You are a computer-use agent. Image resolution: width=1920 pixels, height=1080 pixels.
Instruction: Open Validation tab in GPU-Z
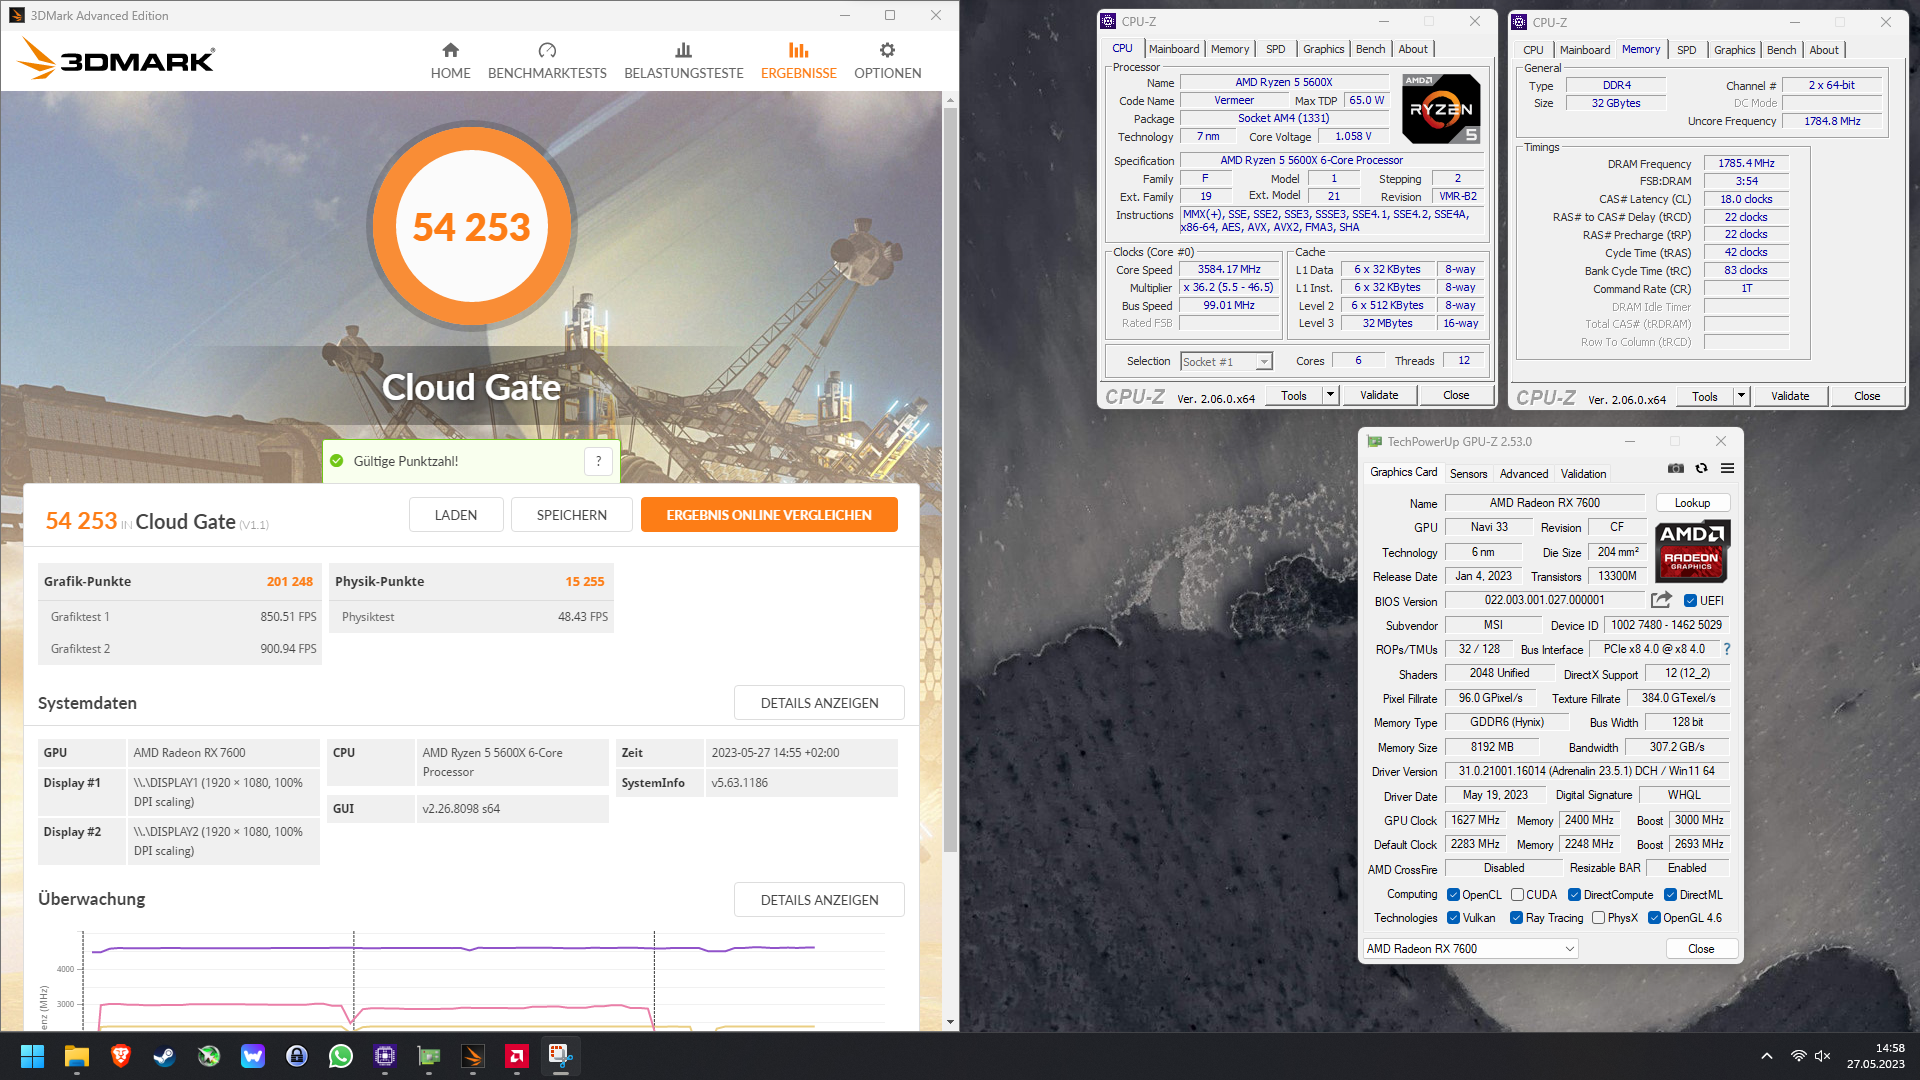[1583, 474]
